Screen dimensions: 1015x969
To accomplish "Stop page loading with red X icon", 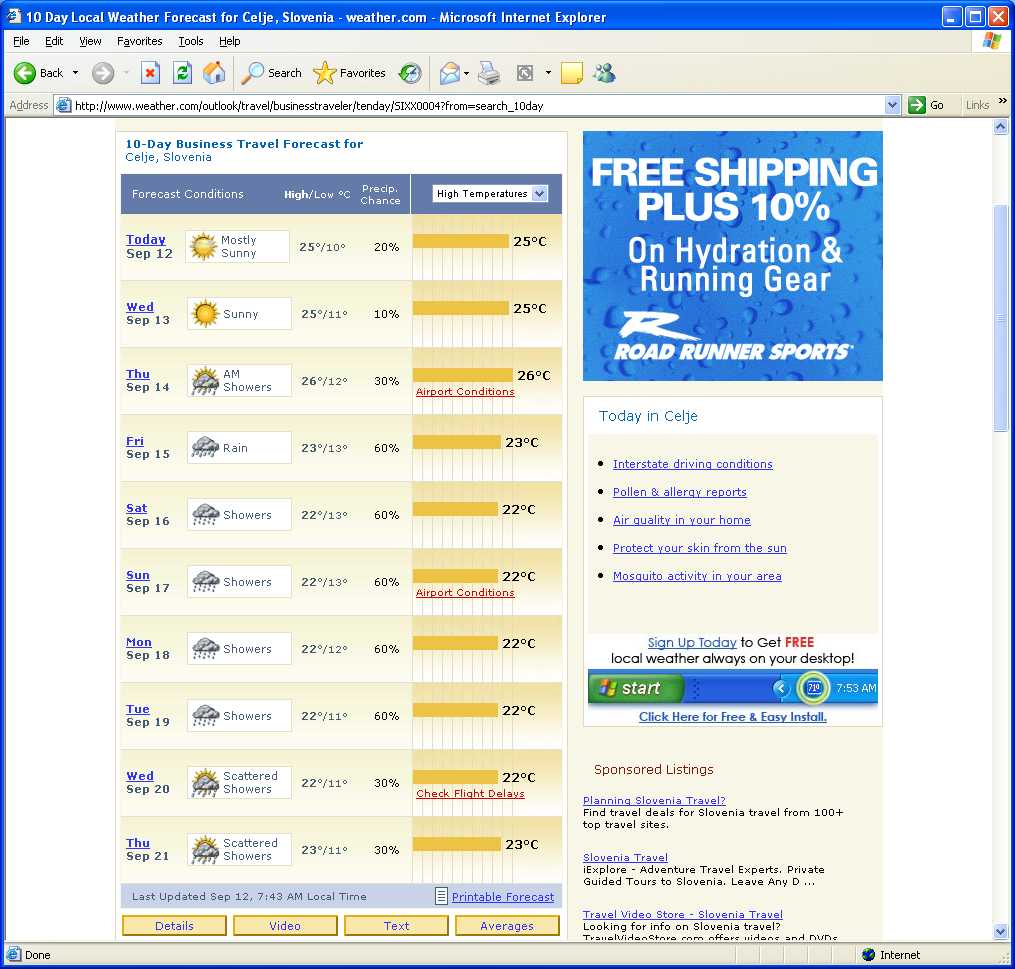I will coord(150,73).
